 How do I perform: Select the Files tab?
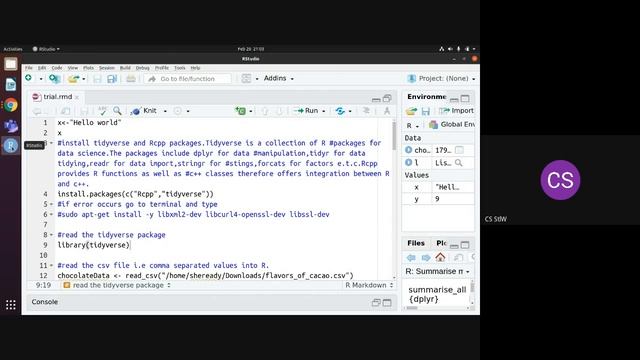pyautogui.click(x=416, y=243)
